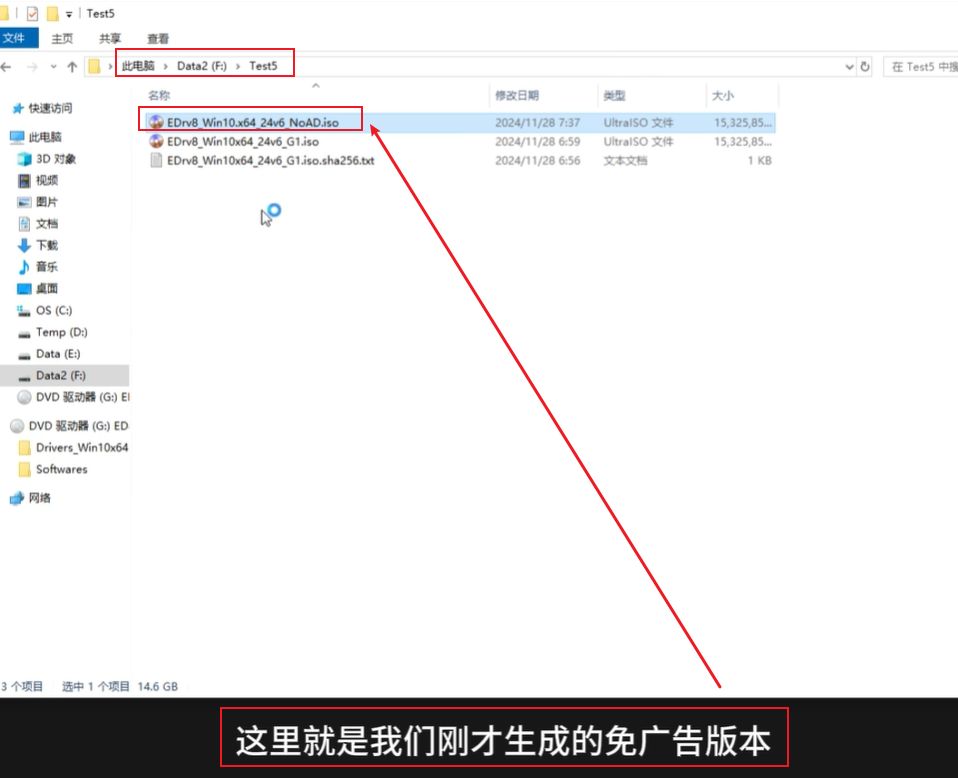Open the OS (C:) drive
The image size is (958, 778).
[53, 311]
